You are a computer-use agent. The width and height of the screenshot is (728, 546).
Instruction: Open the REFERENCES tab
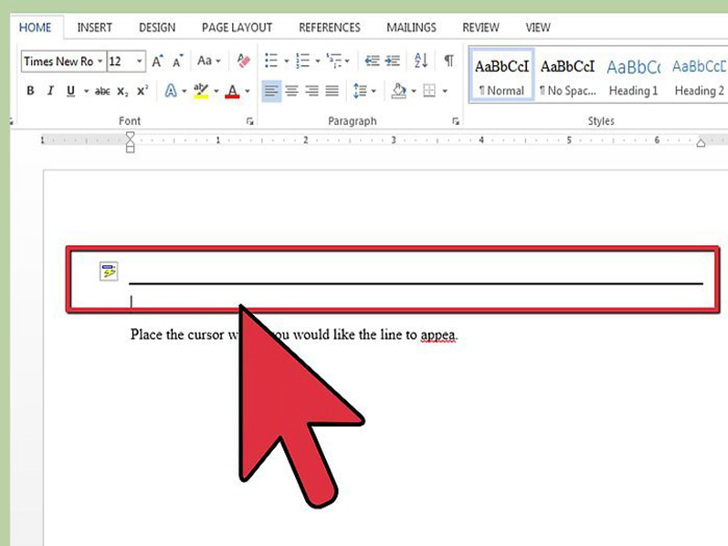click(330, 28)
